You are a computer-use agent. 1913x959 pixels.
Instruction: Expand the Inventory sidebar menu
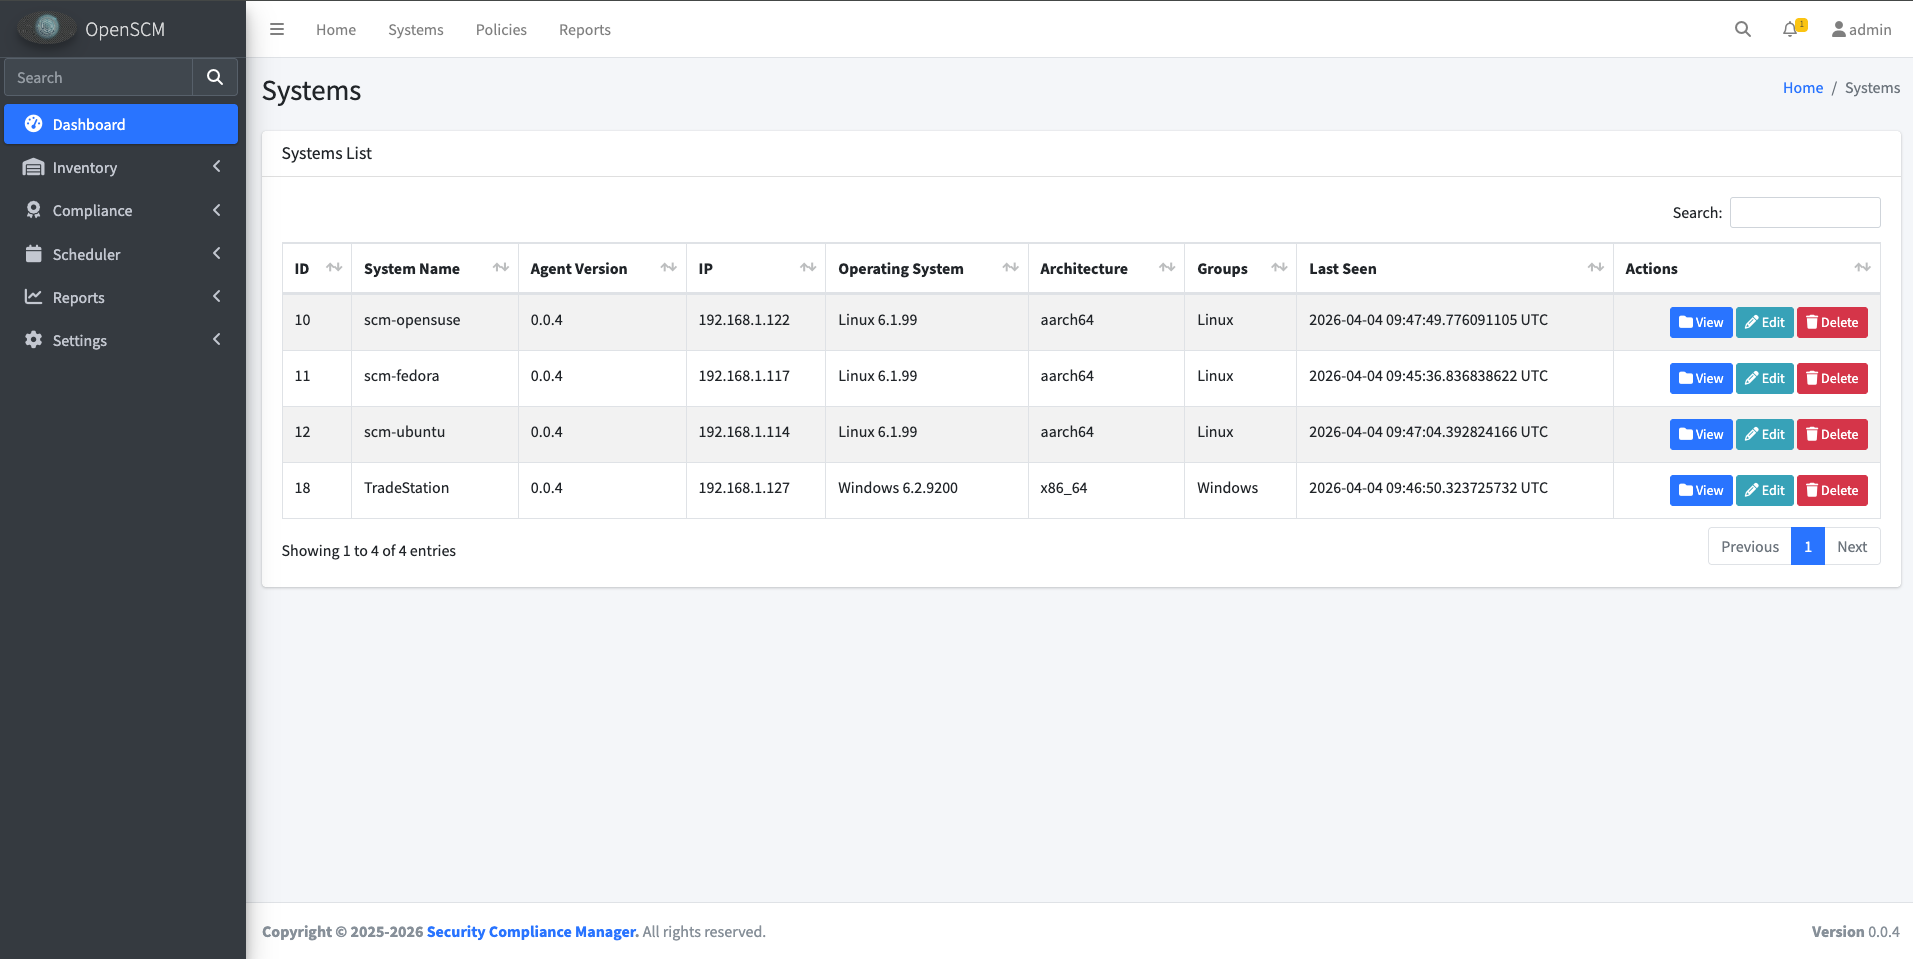(121, 167)
